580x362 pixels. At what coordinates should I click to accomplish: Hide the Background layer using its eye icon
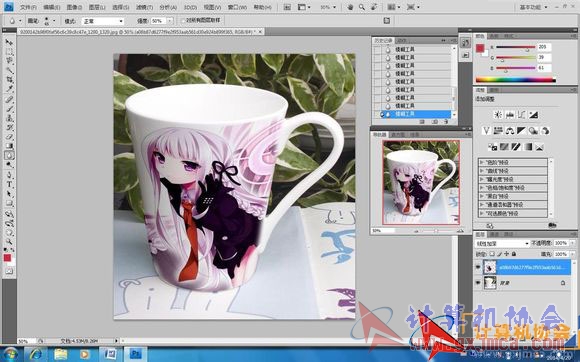tap(478, 283)
